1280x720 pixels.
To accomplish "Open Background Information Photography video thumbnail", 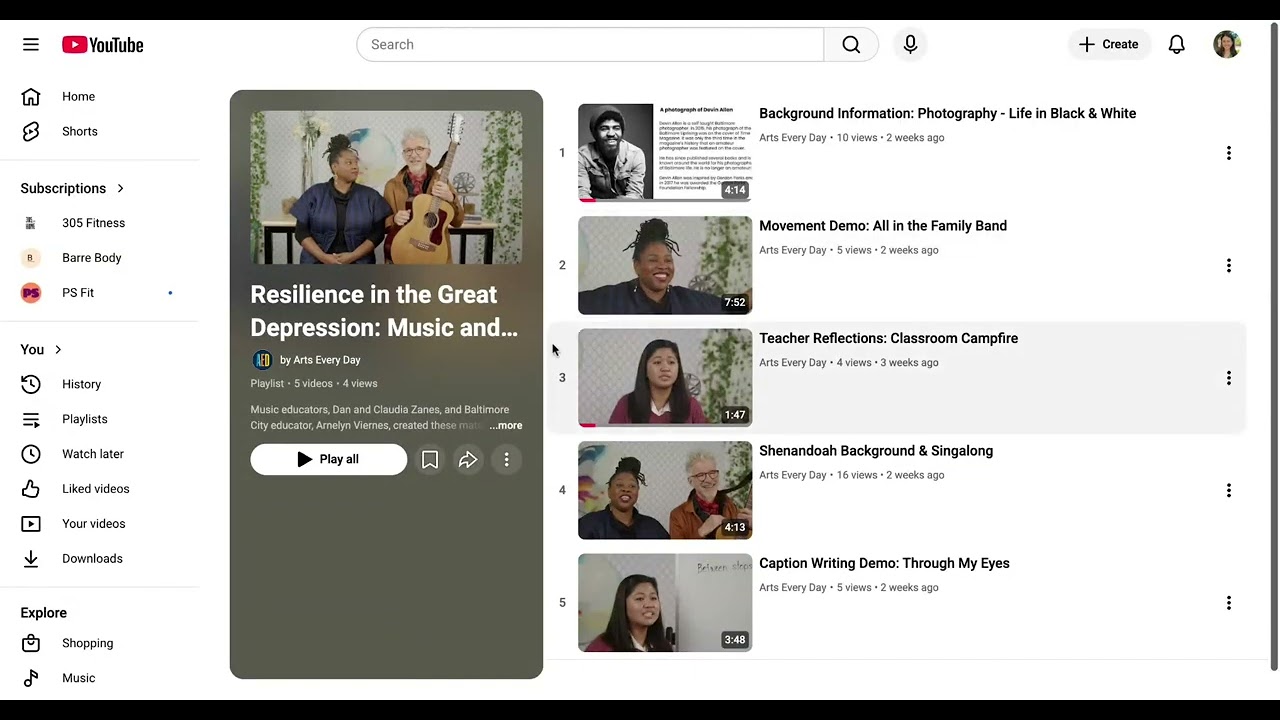I will click(665, 153).
